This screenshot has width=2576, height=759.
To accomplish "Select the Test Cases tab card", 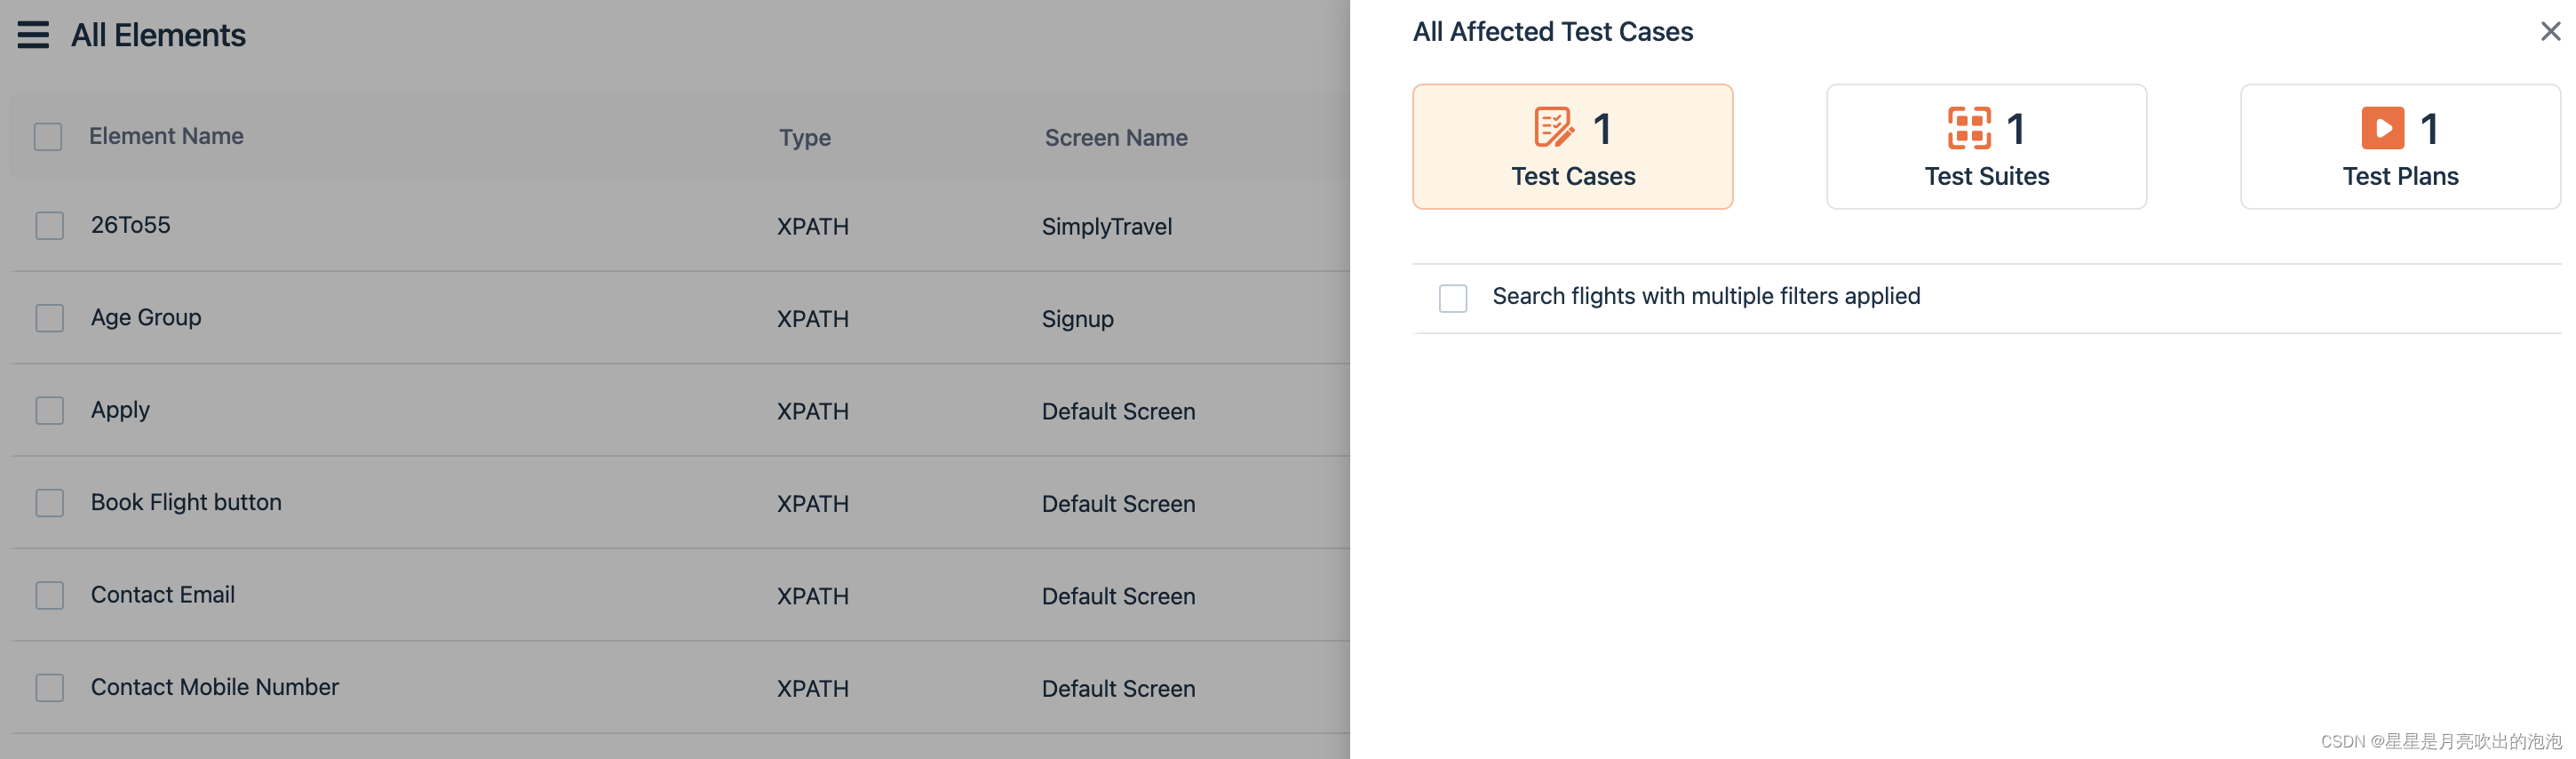I will point(1572,146).
